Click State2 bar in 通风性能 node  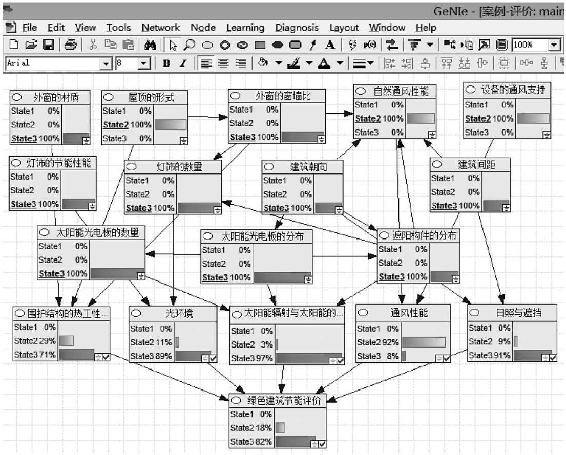point(424,342)
